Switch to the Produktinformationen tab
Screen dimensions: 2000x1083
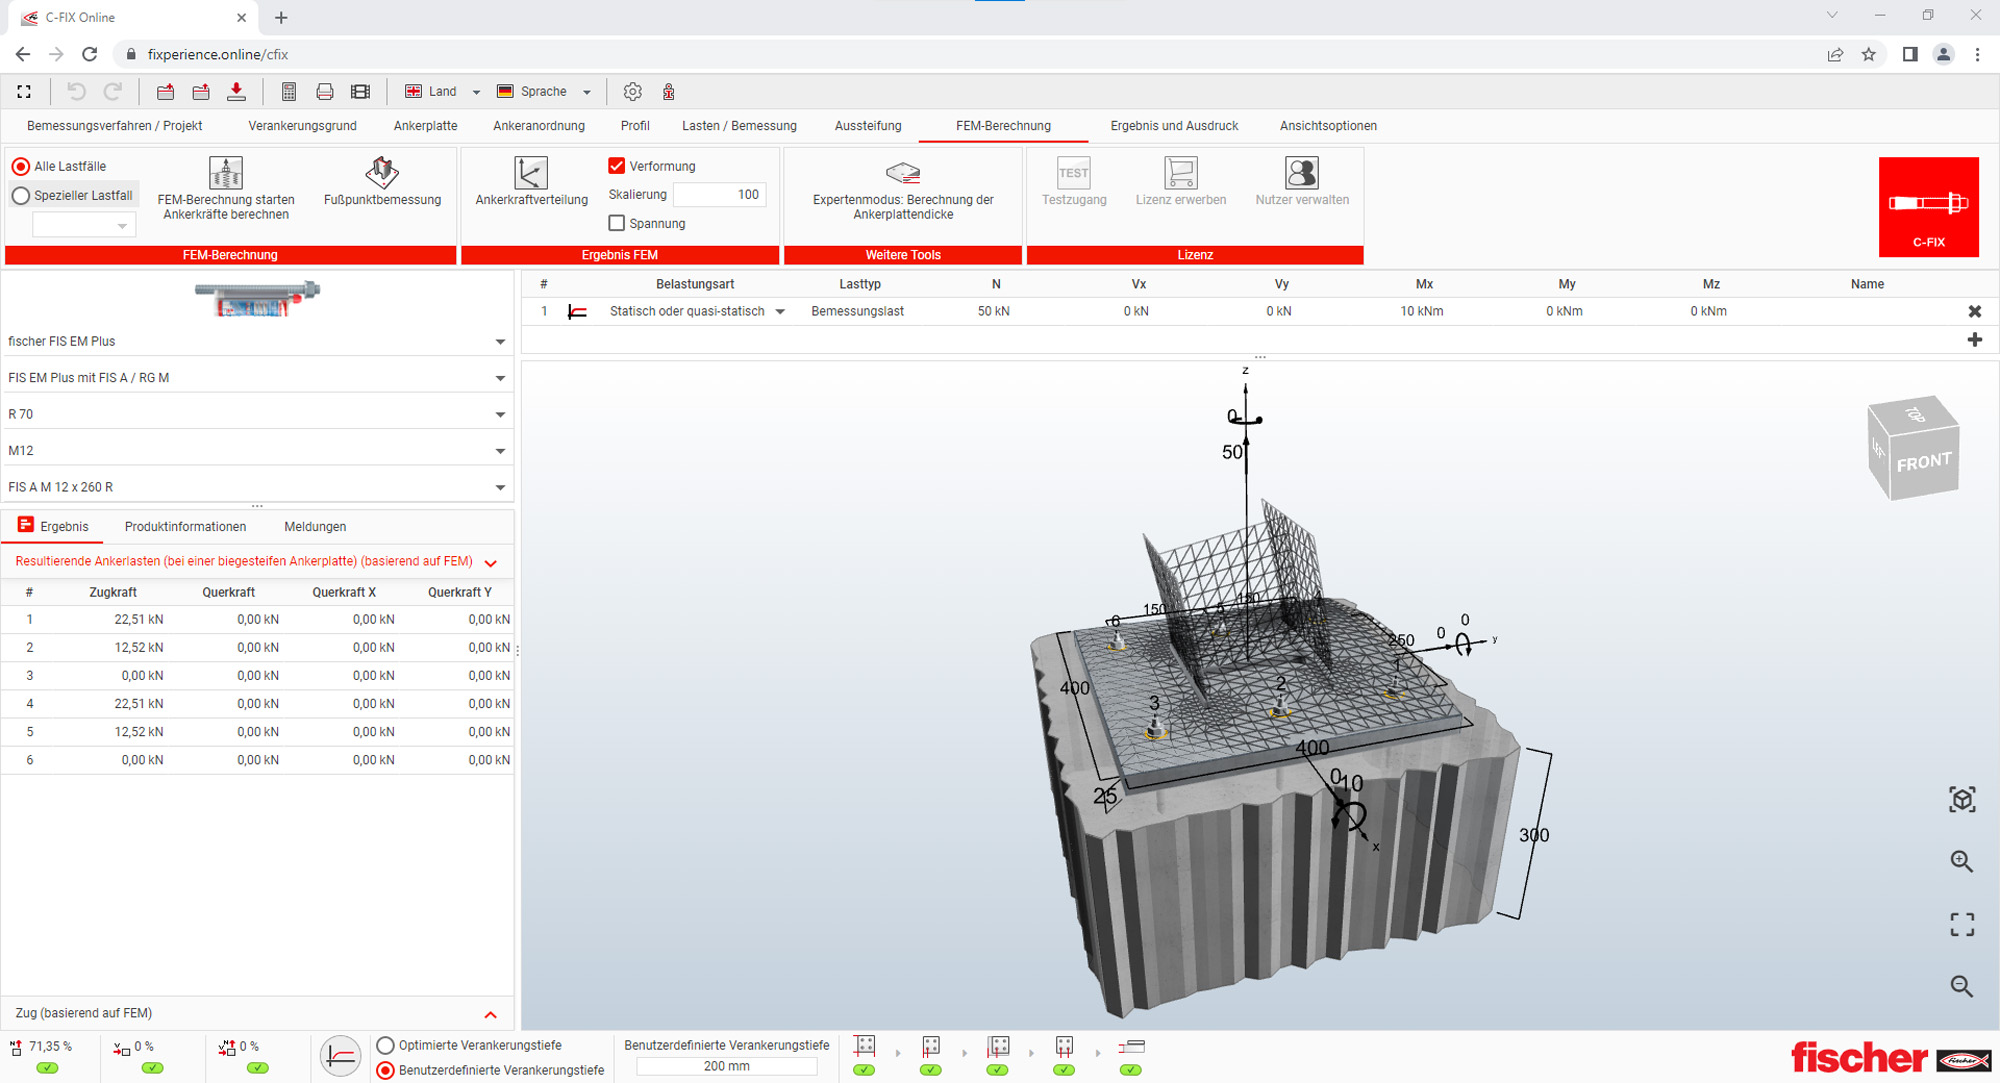pos(185,526)
